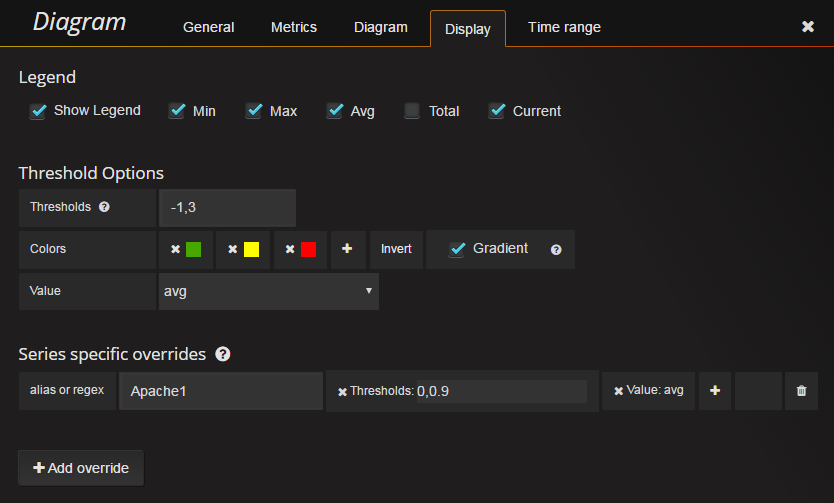Disable the Gradient checkbox

(457, 249)
